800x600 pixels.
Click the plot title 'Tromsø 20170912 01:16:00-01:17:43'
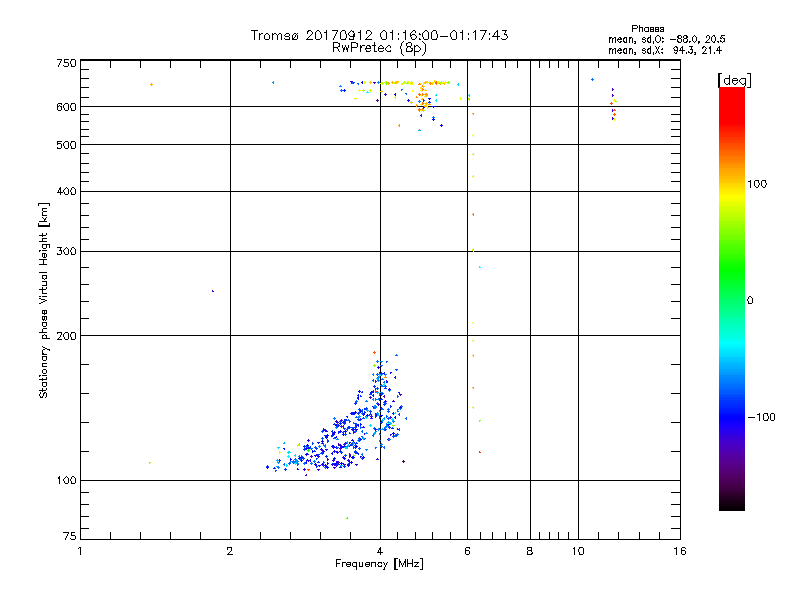point(379,35)
